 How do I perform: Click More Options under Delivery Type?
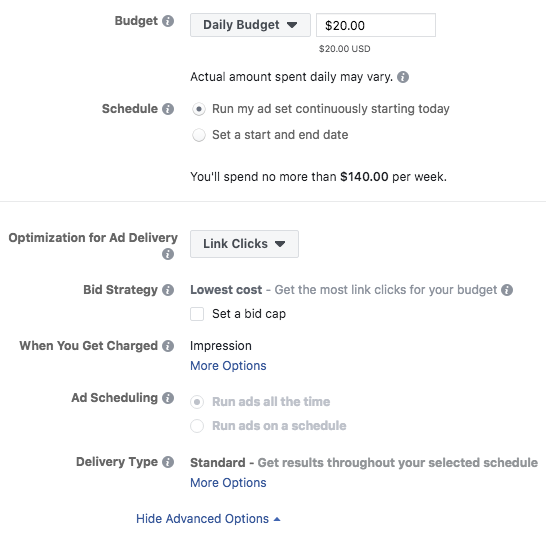pyautogui.click(x=228, y=483)
